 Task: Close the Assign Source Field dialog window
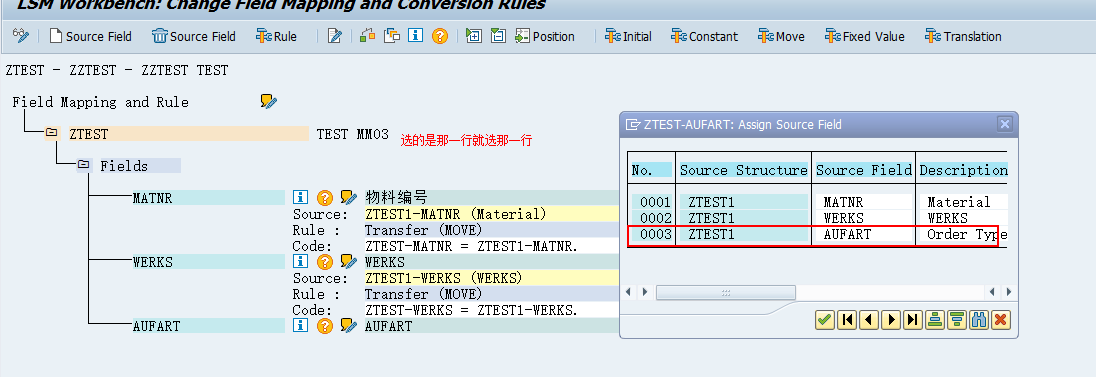click(x=1004, y=125)
